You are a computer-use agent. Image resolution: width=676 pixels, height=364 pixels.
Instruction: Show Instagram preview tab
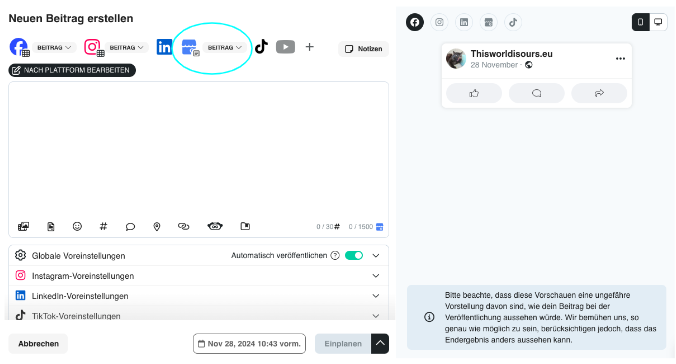(439, 22)
